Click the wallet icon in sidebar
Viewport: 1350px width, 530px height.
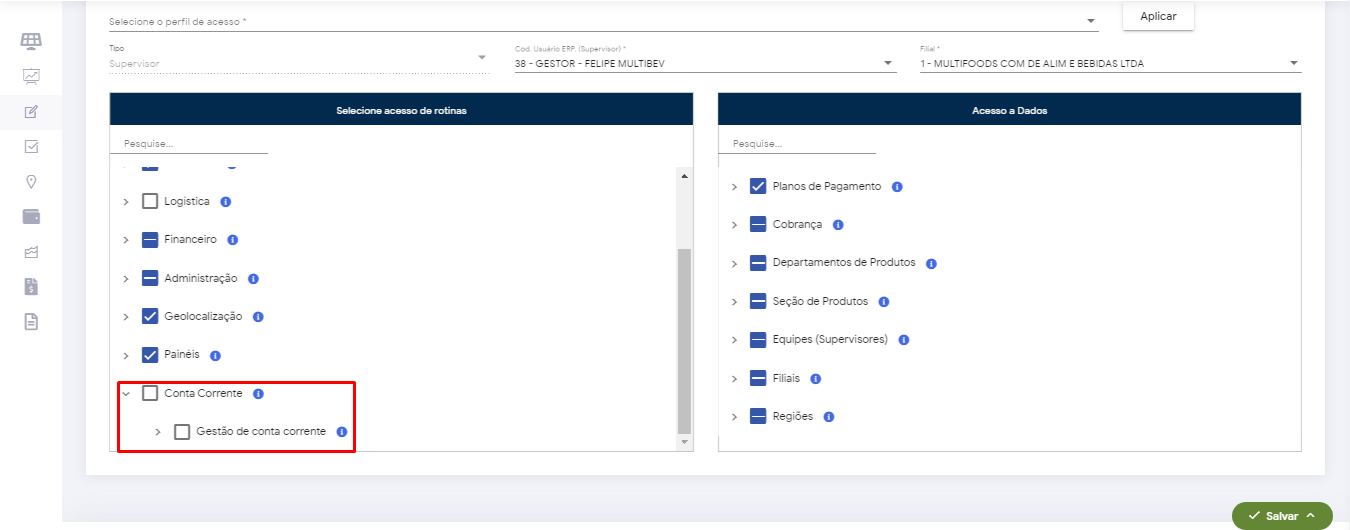tap(31, 216)
